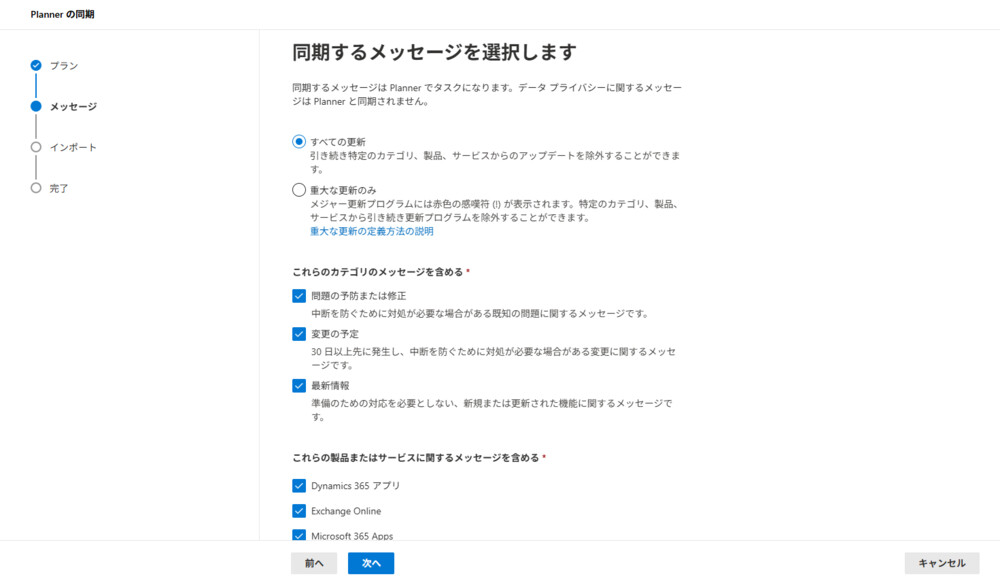Select the メッセージ step label

coord(73,107)
